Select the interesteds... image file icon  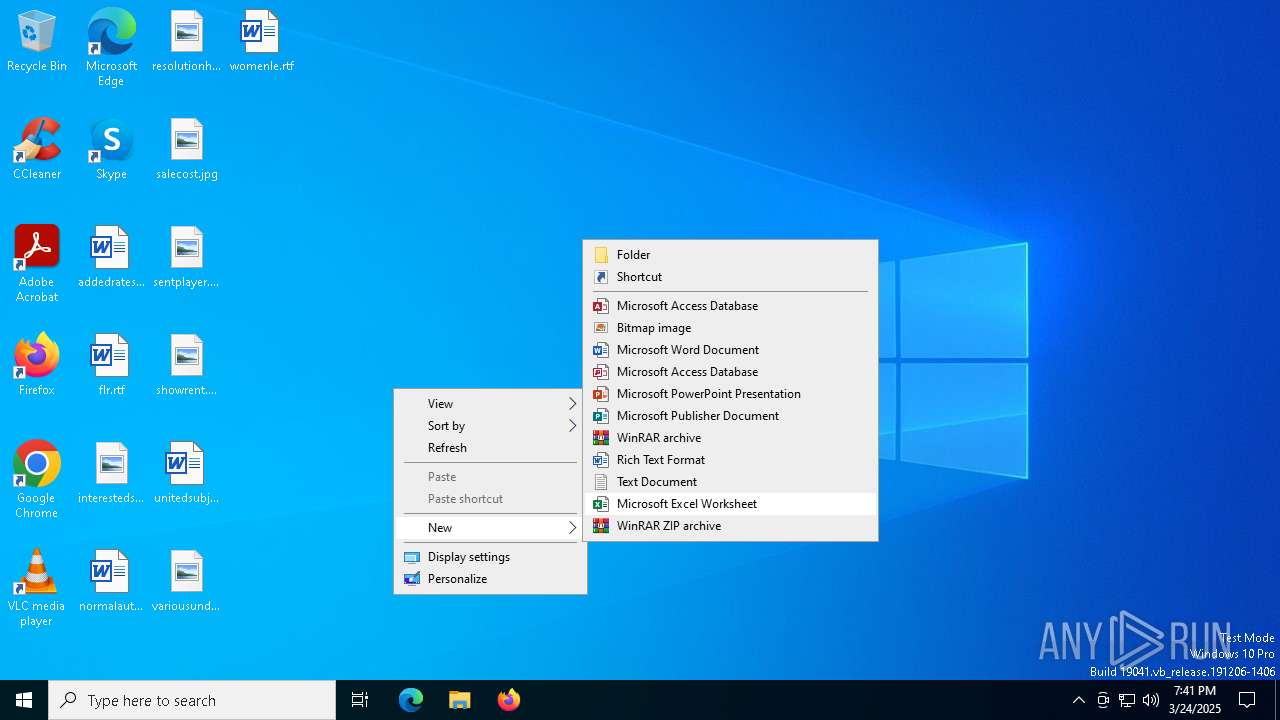pos(111,474)
